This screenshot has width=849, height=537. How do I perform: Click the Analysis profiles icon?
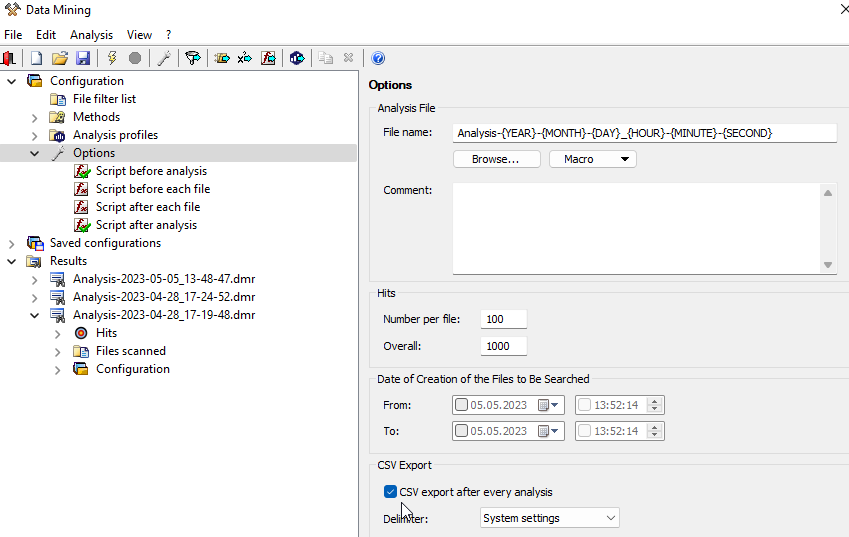coord(57,135)
